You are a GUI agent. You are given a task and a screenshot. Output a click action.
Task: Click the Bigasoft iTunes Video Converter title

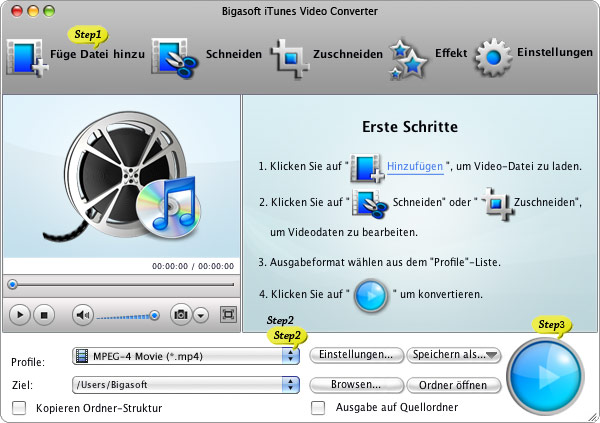300,11
